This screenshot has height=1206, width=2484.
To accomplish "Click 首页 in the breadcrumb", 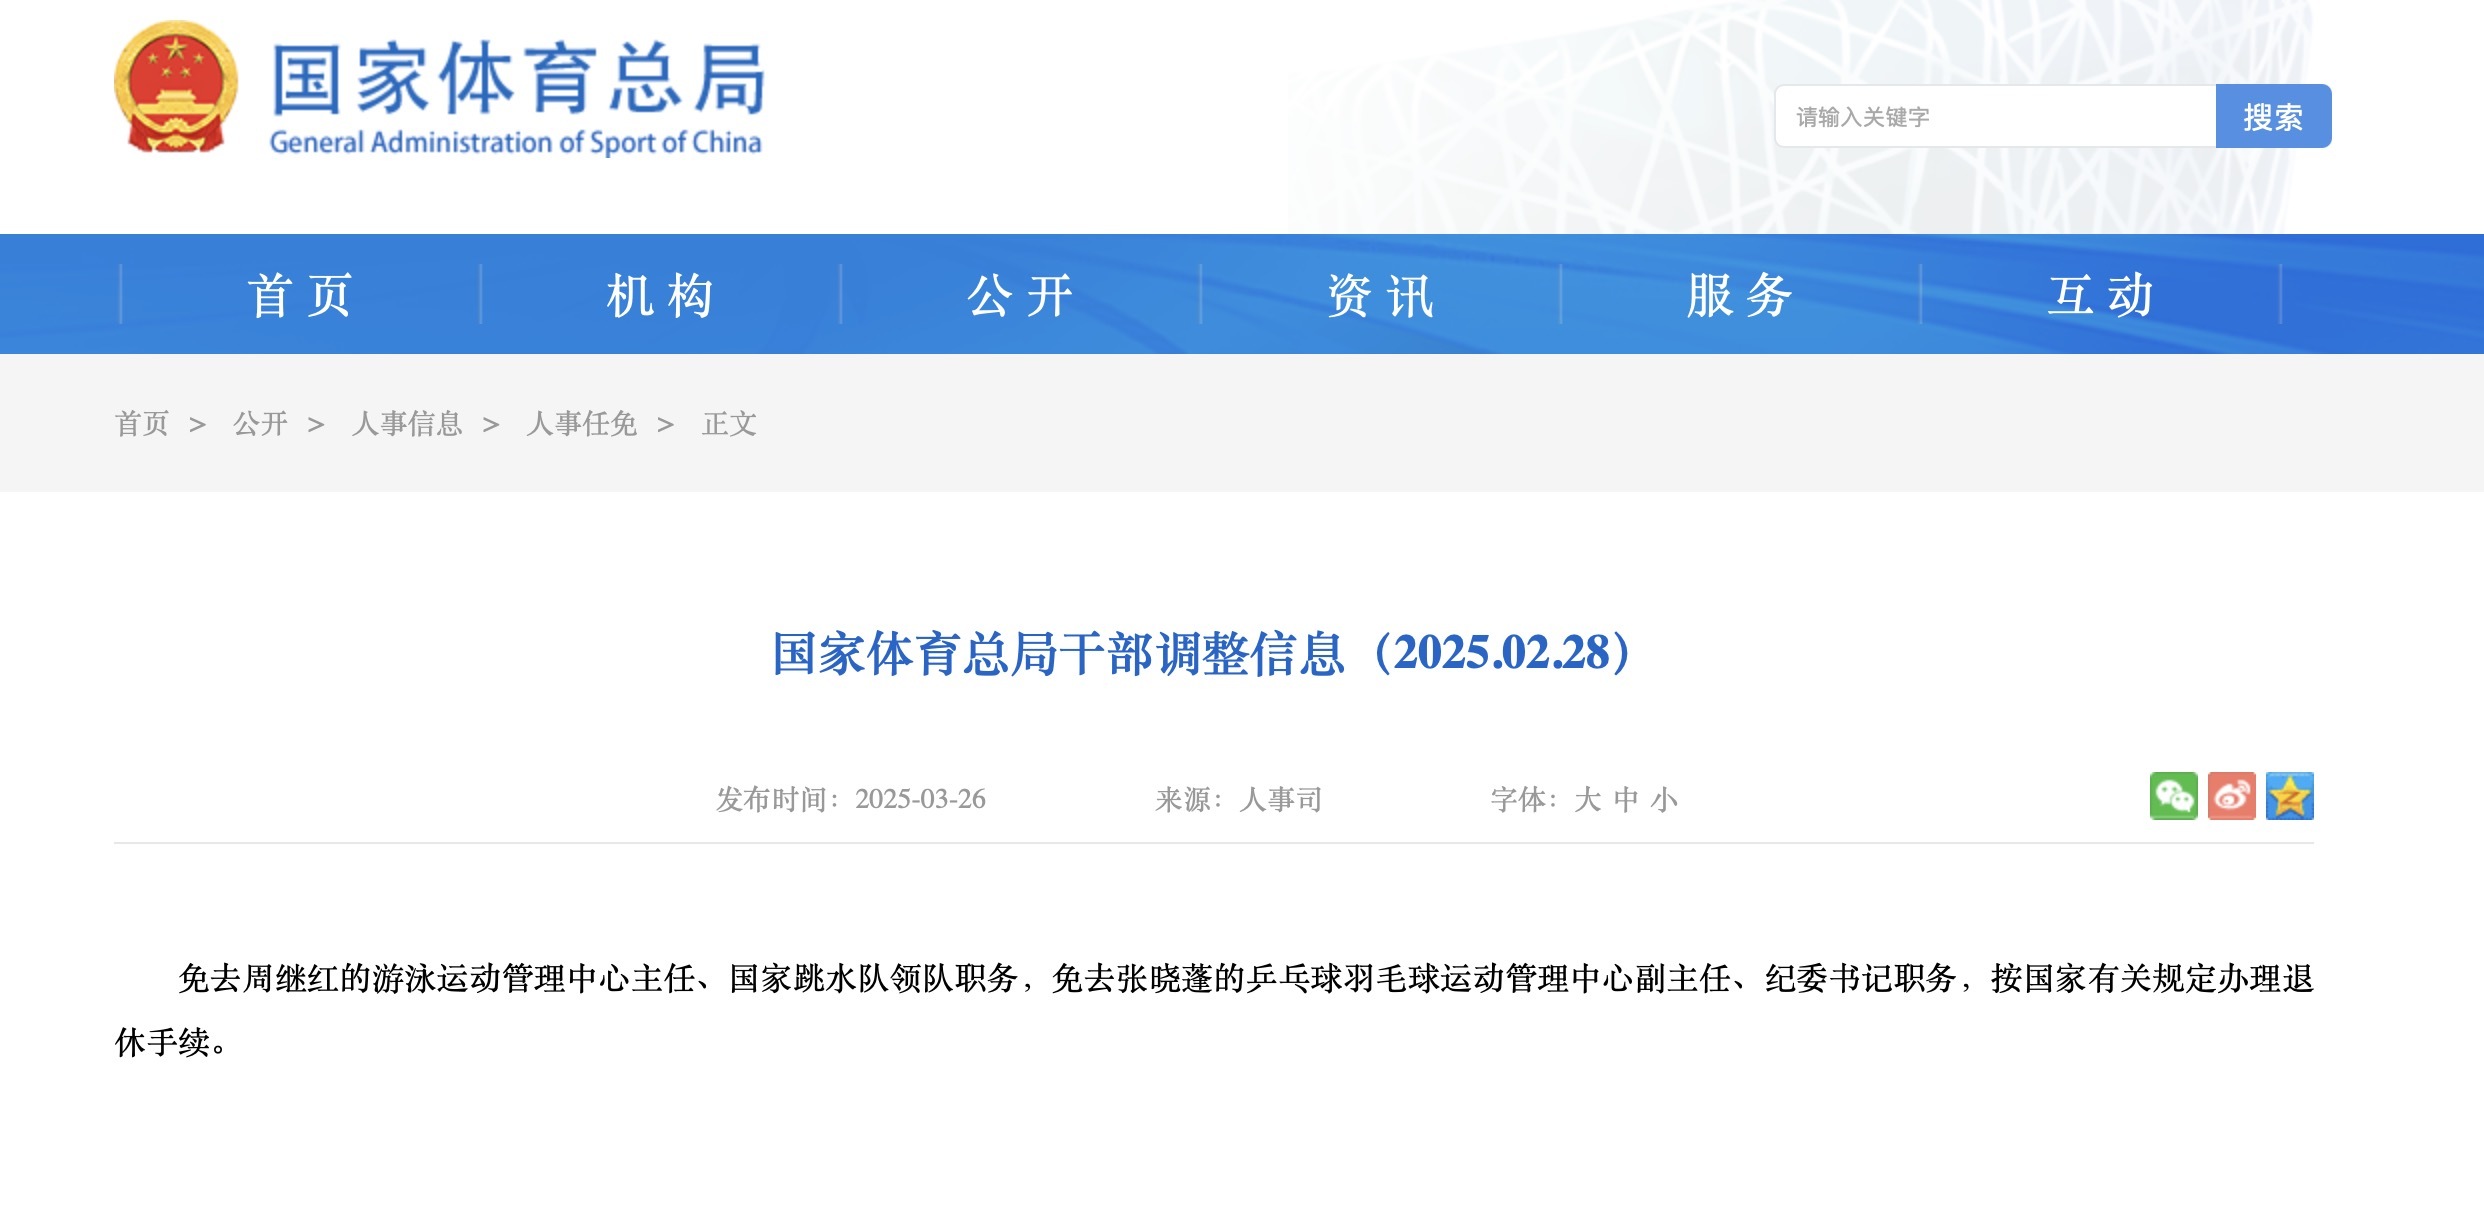I will point(142,424).
